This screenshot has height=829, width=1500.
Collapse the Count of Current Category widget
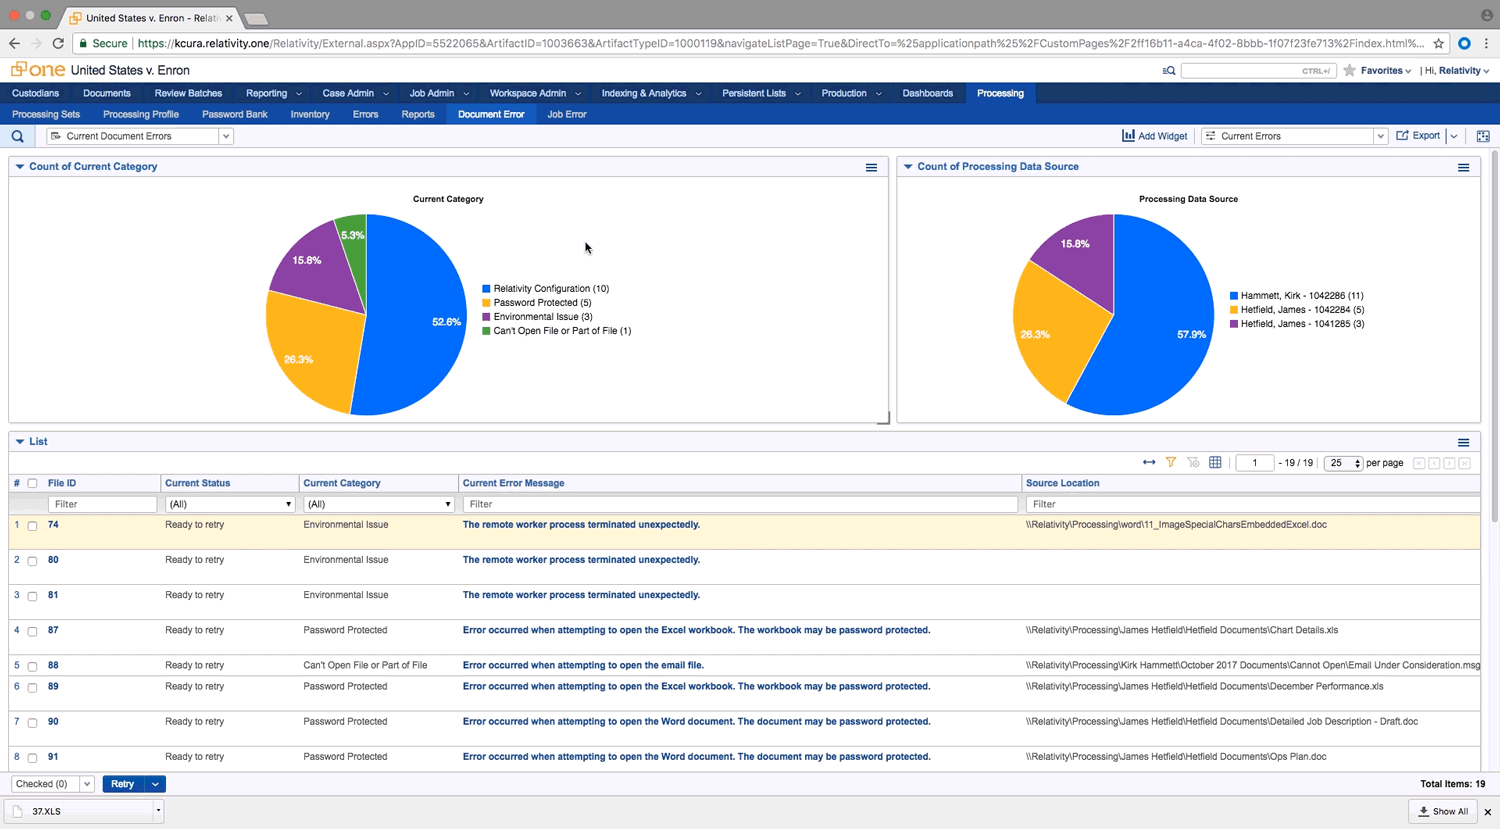(x=20, y=167)
